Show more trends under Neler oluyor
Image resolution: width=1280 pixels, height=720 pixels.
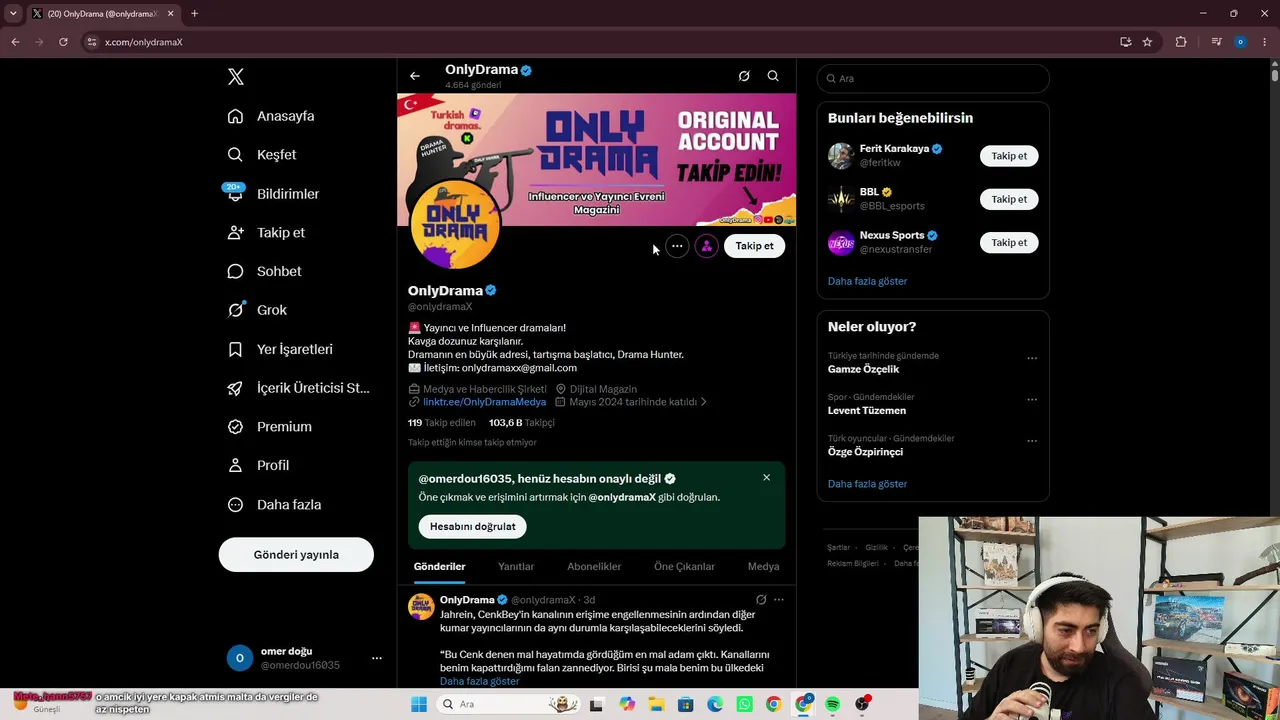[x=867, y=484]
